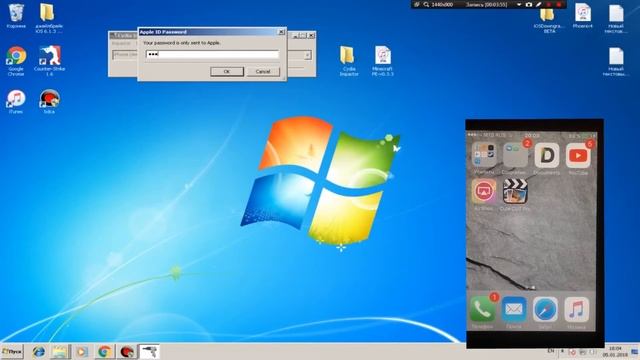Close the Cydia Impactor window behind the dialog
The width and height of the screenshot is (640, 360).
(x=311, y=36)
